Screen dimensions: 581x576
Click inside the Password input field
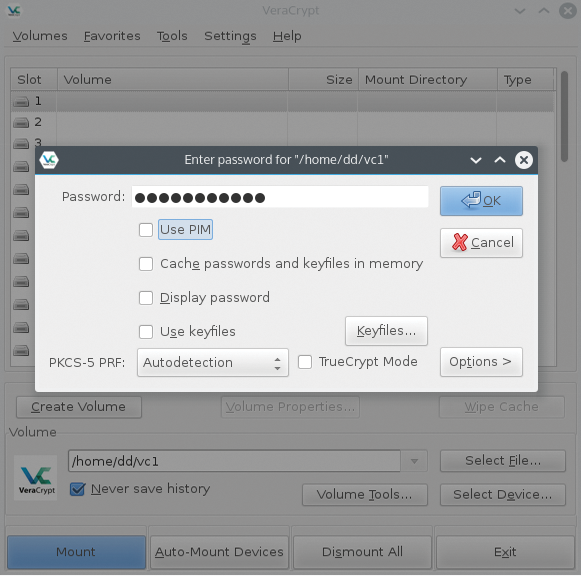point(280,197)
